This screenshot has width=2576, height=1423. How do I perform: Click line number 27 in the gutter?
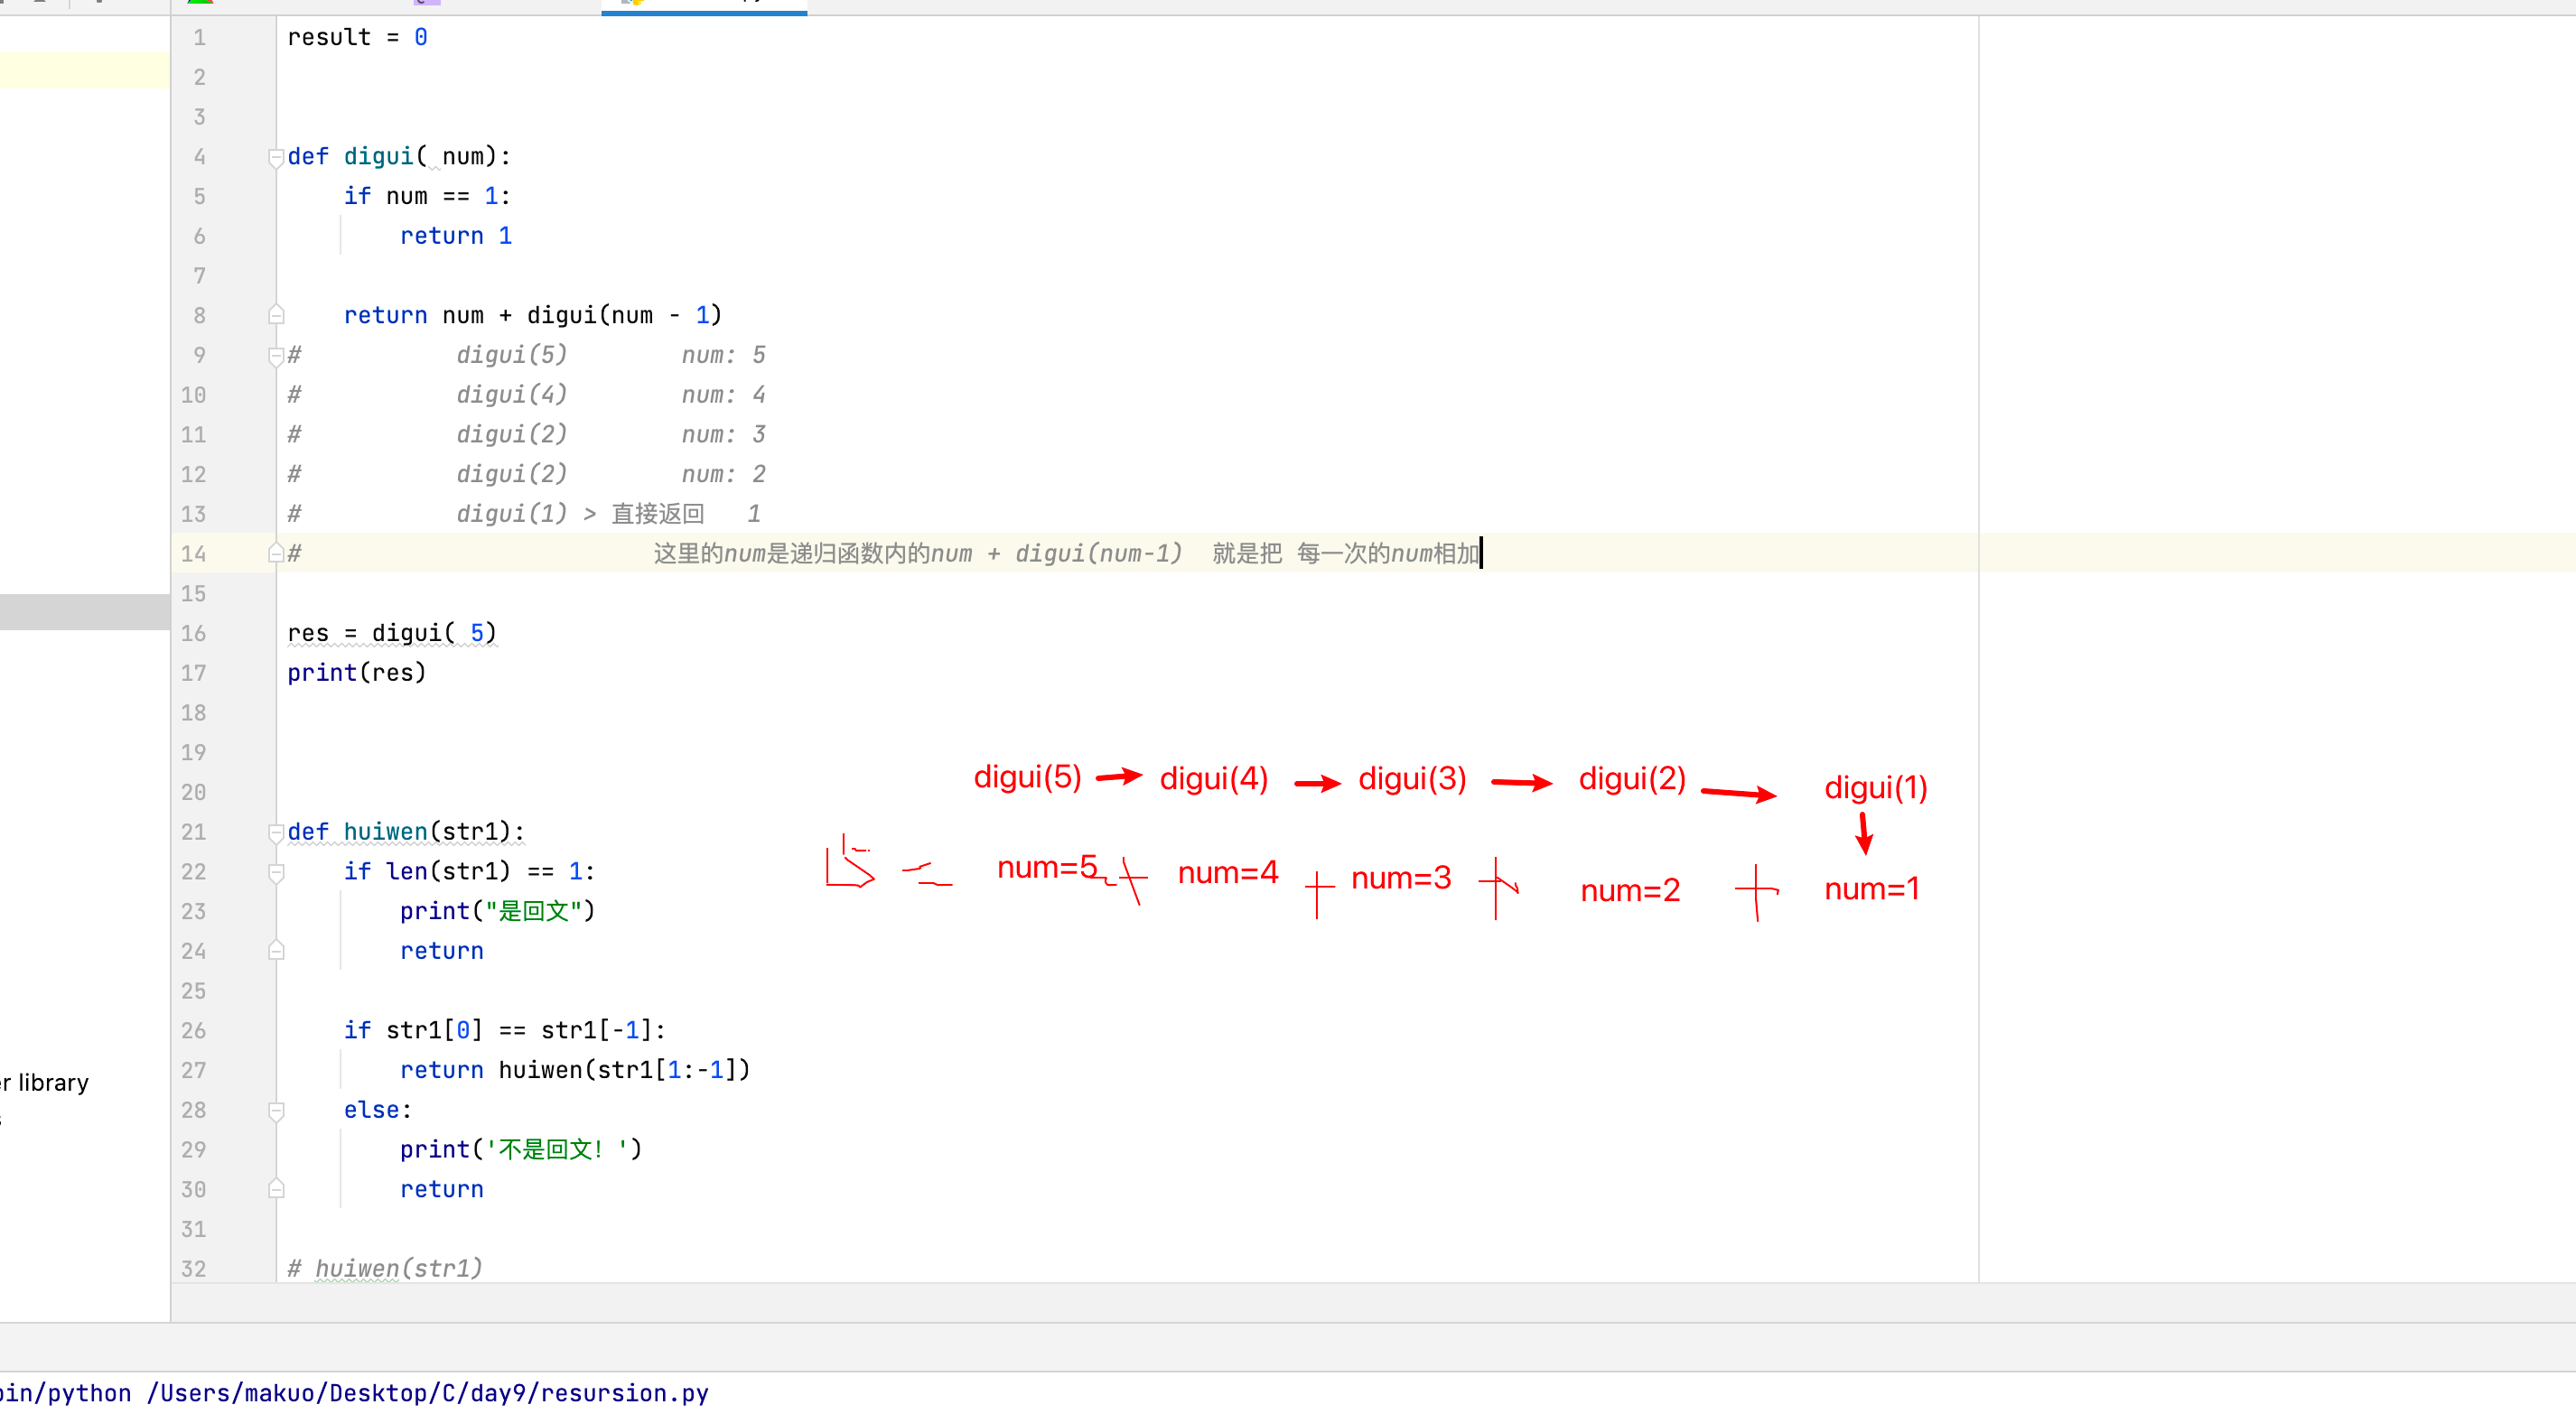tap(194, 1071)
